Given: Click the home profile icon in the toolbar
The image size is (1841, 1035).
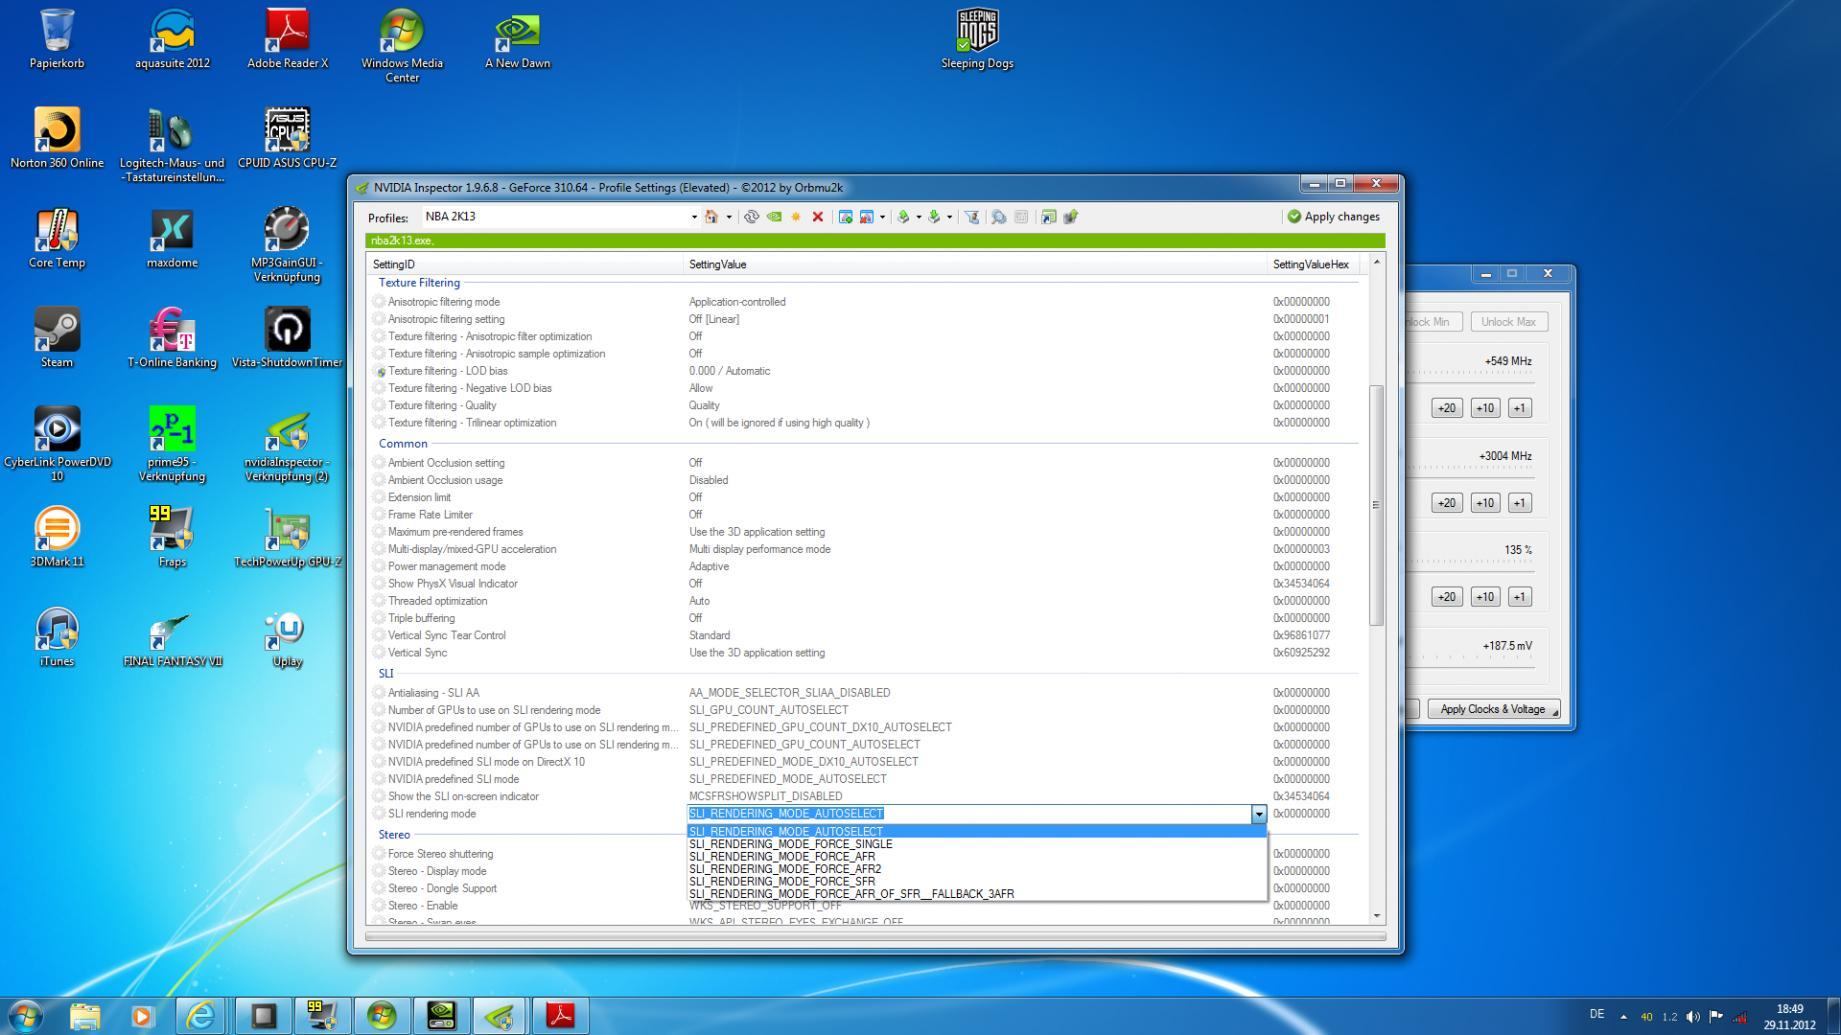Looking at the screenshot, I should click(x=711, y=217).
